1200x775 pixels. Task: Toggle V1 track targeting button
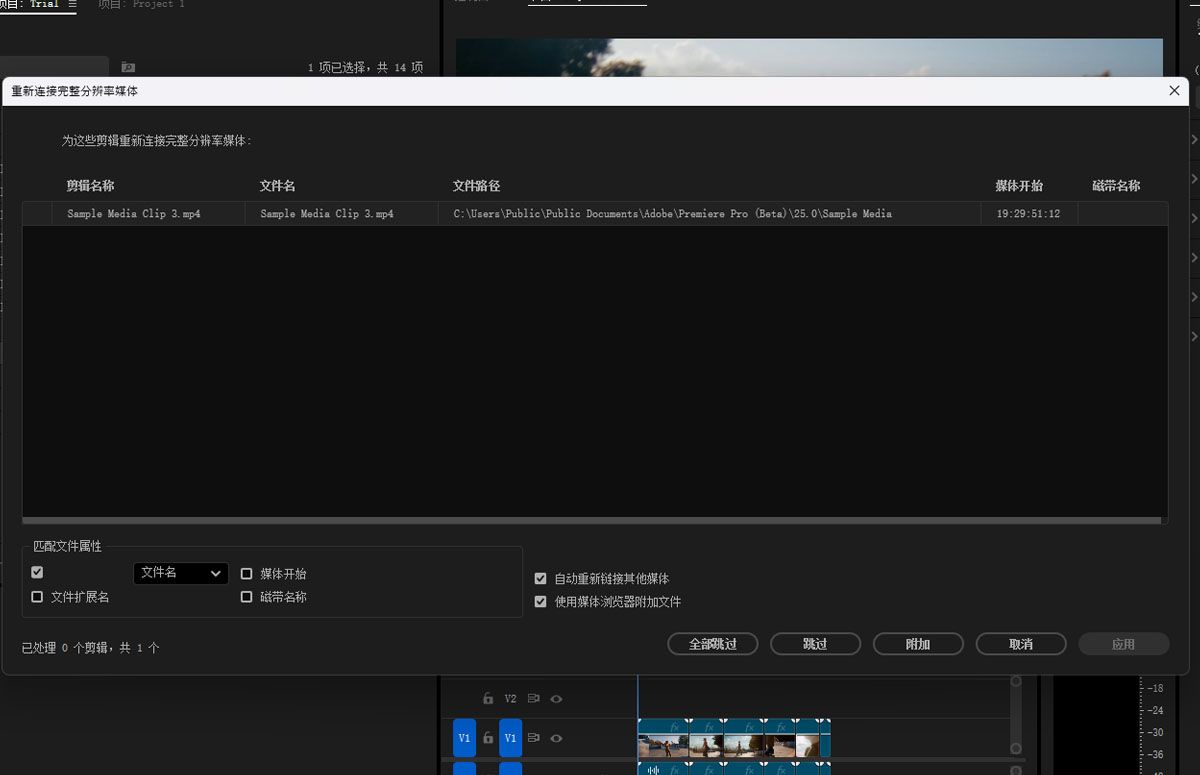510,738
